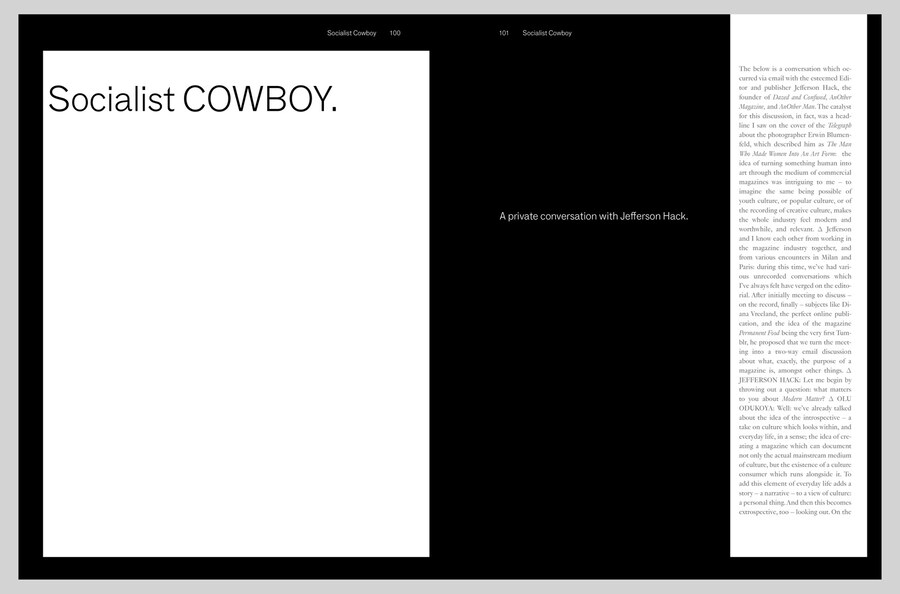
Task: Click the right header 'Socialist Cowboy' title
Action: pyautogui.click(x=547, y=33)
